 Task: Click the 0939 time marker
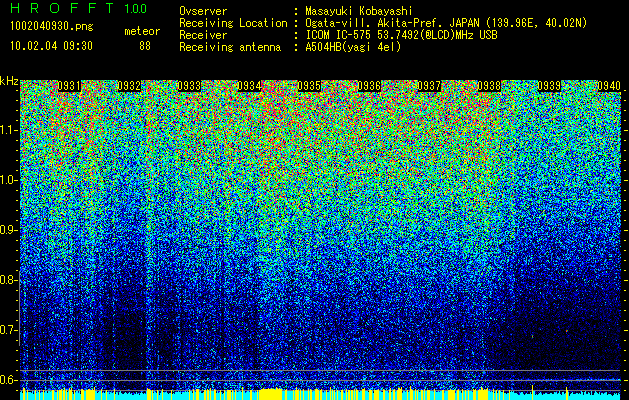pos(549,86)
